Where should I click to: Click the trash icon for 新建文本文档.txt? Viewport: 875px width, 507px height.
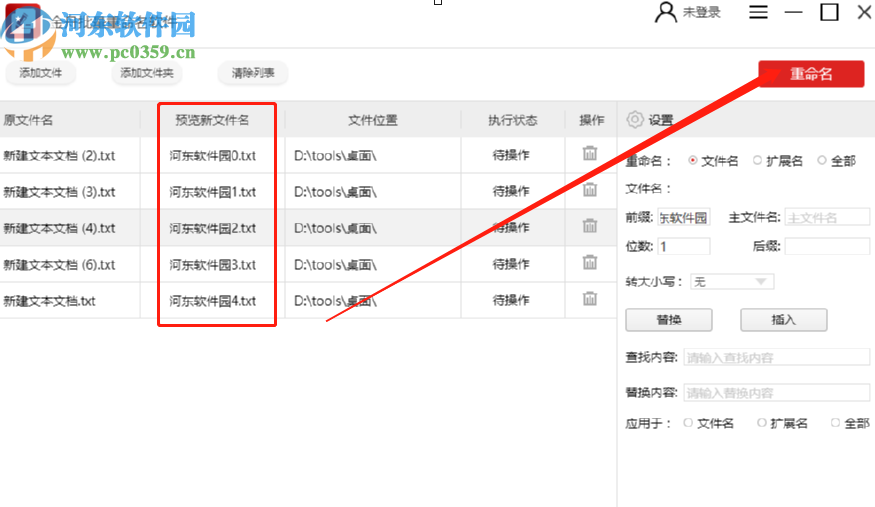pyautogui.click(x=590, y=299)
